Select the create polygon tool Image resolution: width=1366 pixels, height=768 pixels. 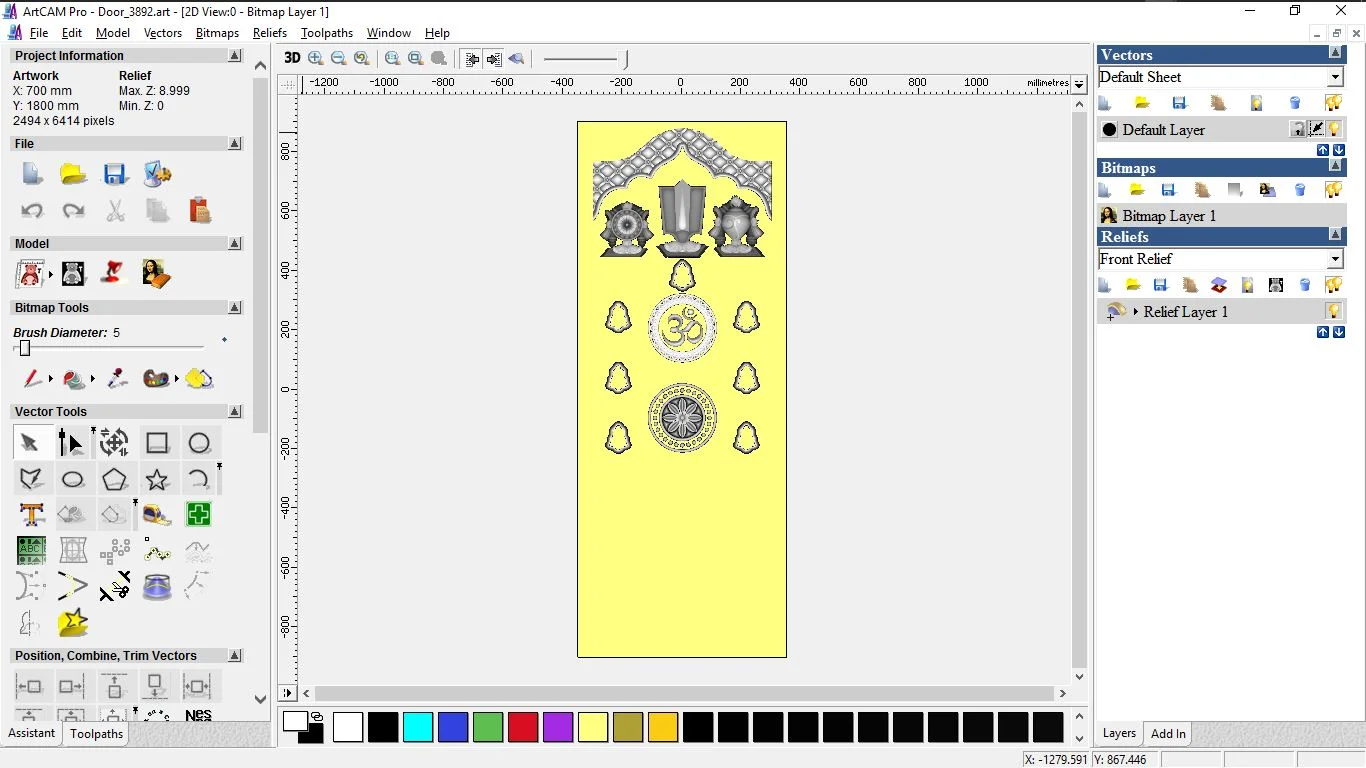(x=115, y=480)
